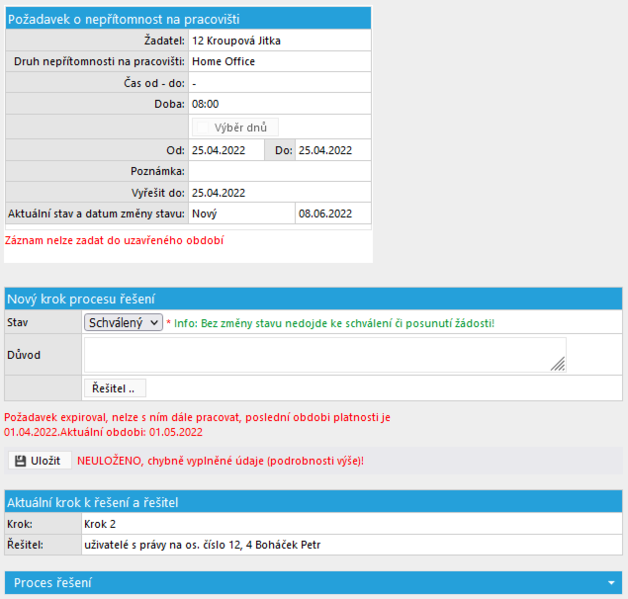This screenshot has width=628, height=599.
Task: Click the Doba value 08:00
Action: (x=205, y=104)
